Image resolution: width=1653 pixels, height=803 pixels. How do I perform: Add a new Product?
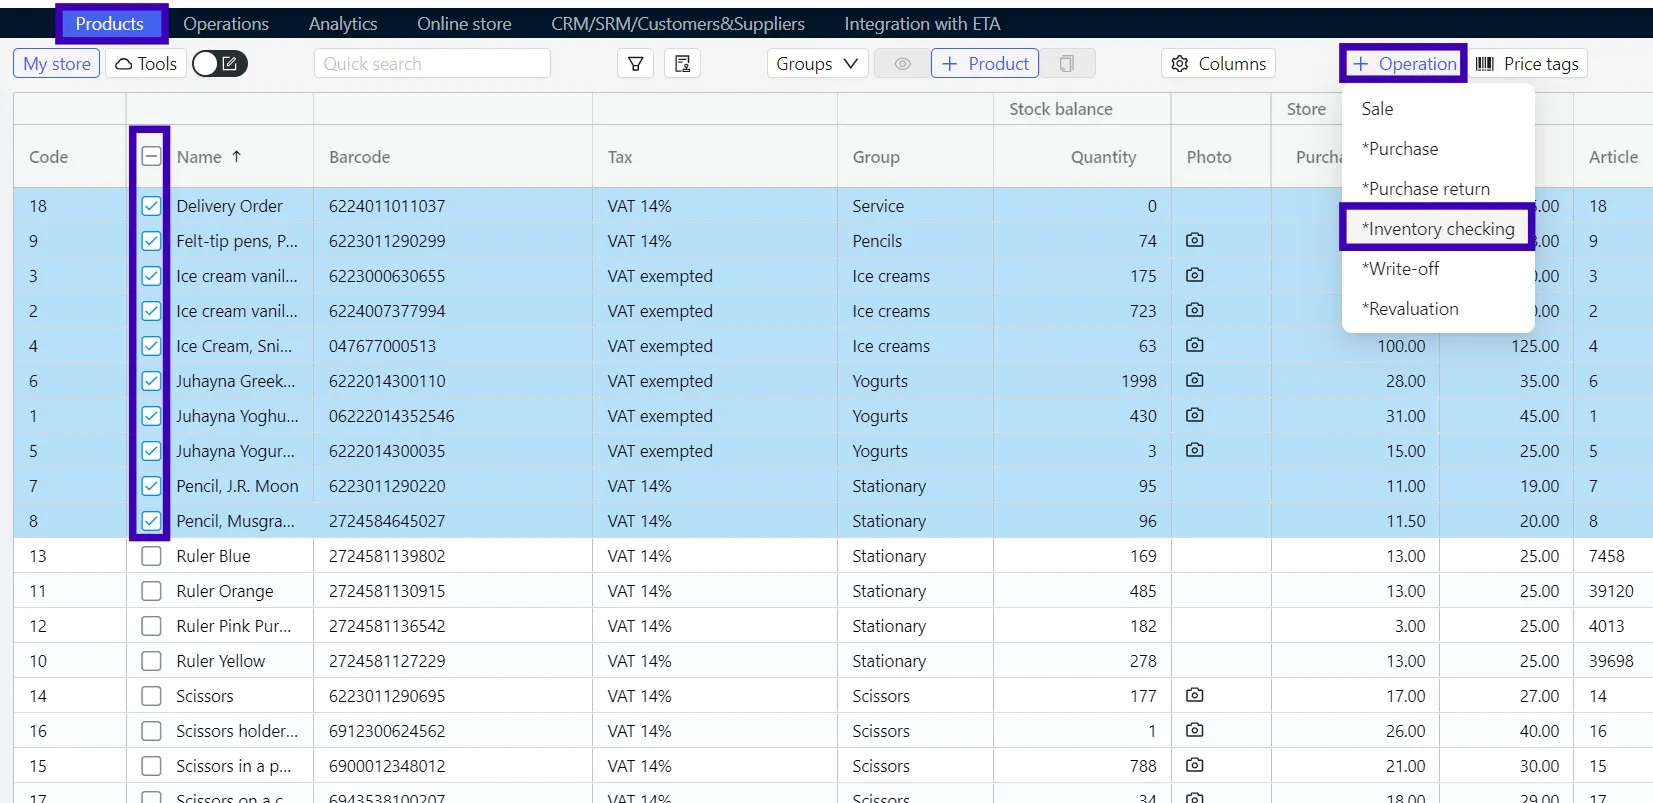pos(985,64)
